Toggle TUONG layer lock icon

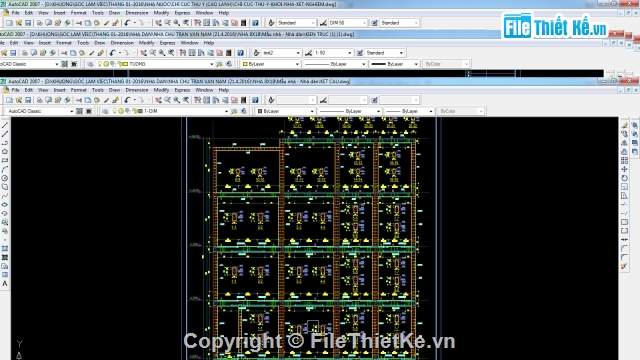click(x=119, y=64)
